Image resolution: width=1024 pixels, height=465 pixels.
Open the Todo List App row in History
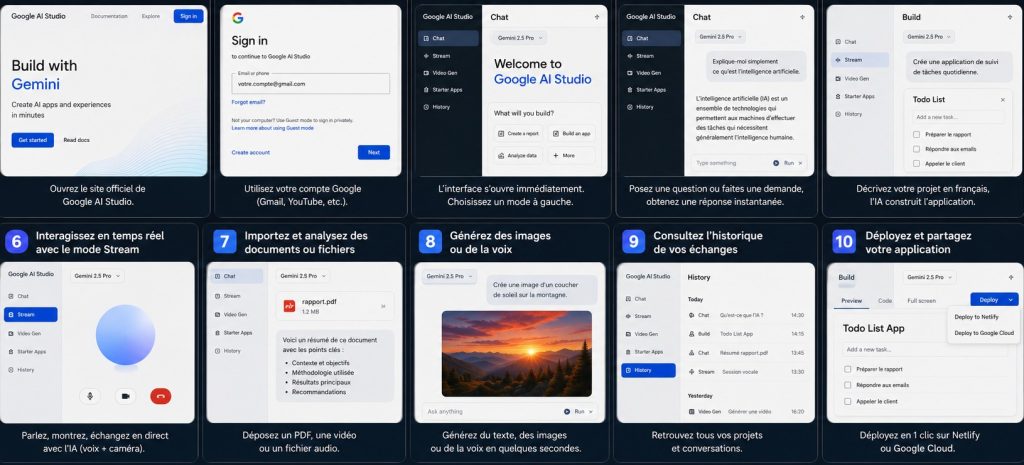point(746,334)
